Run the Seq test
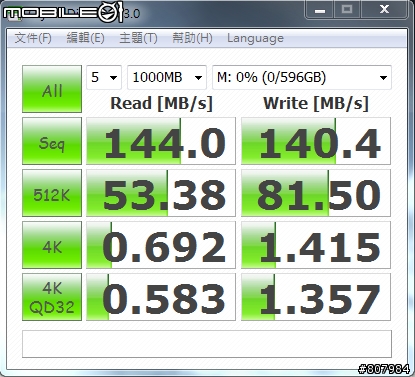The width and height of the screenshot is (415, 377). (x=52, y=141)
